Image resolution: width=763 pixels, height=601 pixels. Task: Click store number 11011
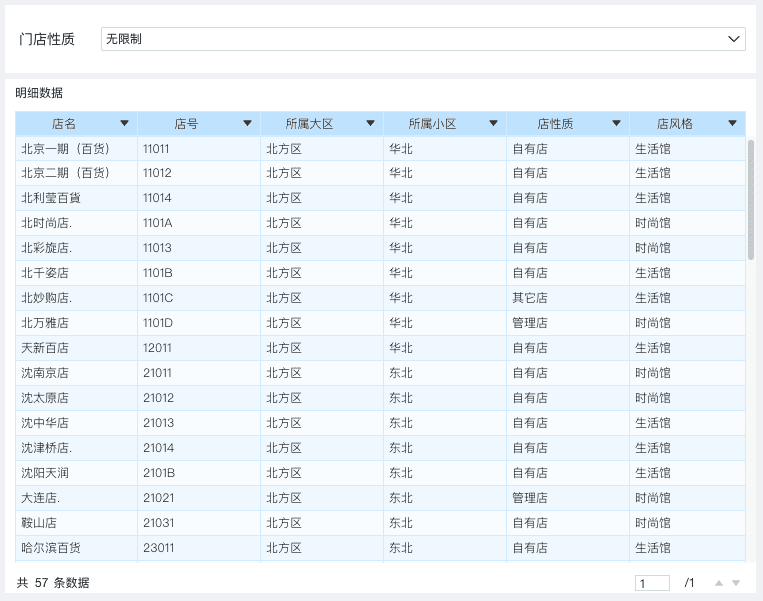click(x=156, y=149)
